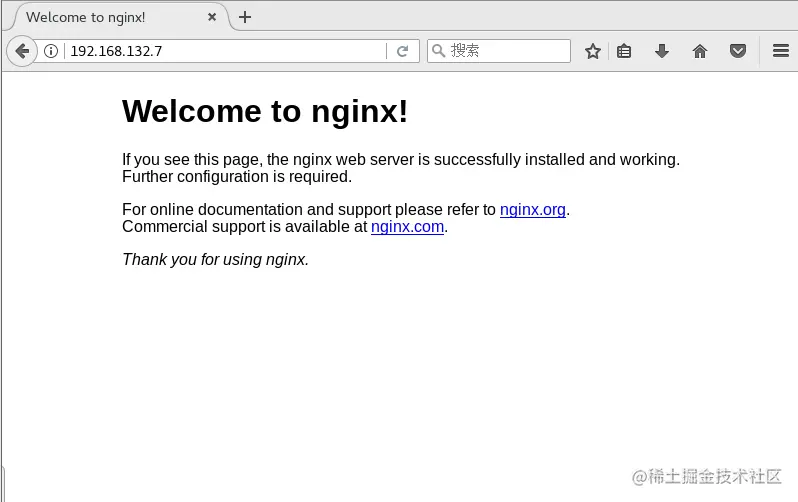Click 'If you see this page' sentence
The height and width of the screenshot is (502, 798).
(401, 159)
